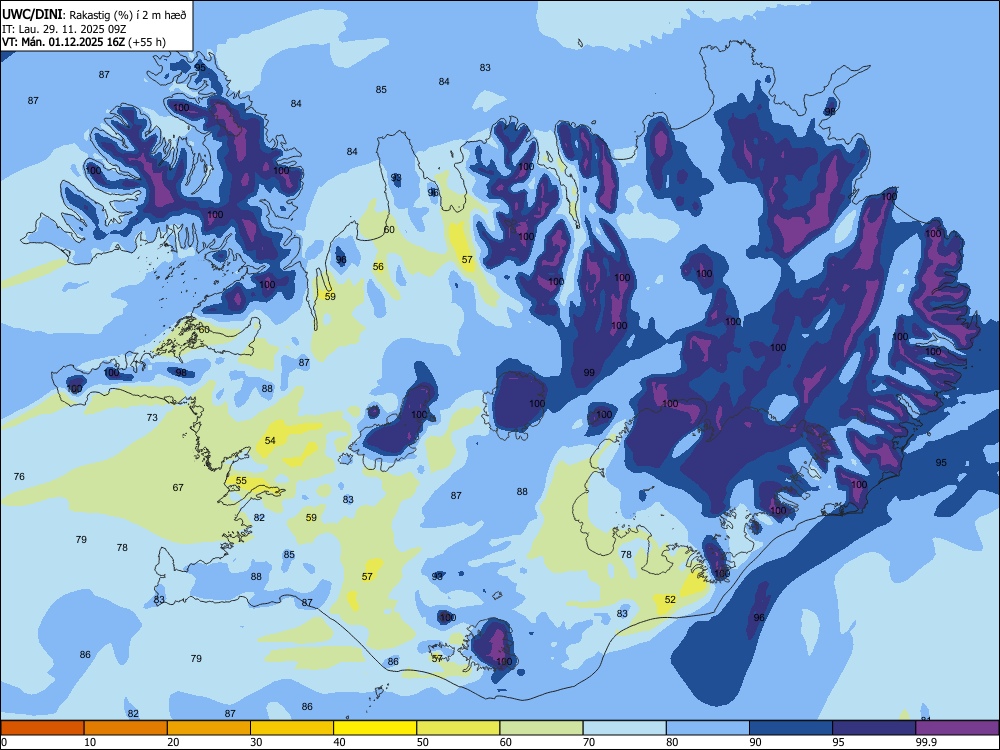Click the humidity value 56 on the map
Screen dimensions: 1000x750
click(x=379, y=267)
